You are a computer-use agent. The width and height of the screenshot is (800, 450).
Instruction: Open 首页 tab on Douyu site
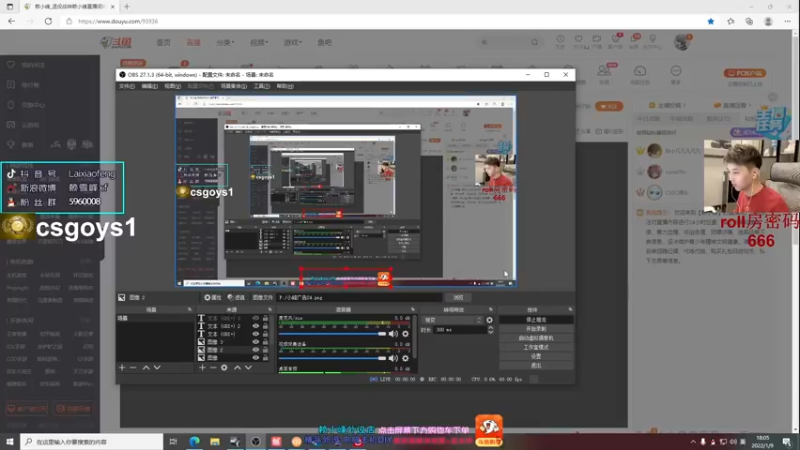coord(163,42)
